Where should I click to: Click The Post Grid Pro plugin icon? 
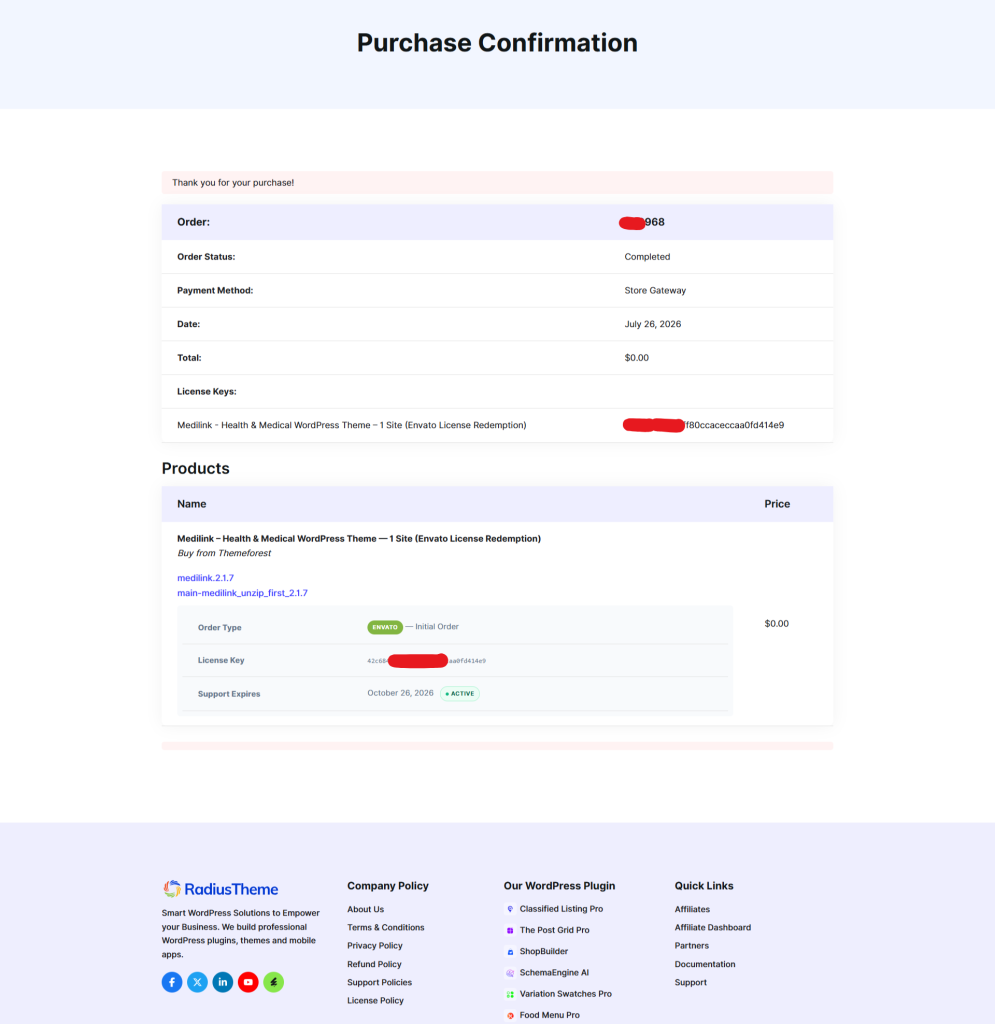(510, 930)
